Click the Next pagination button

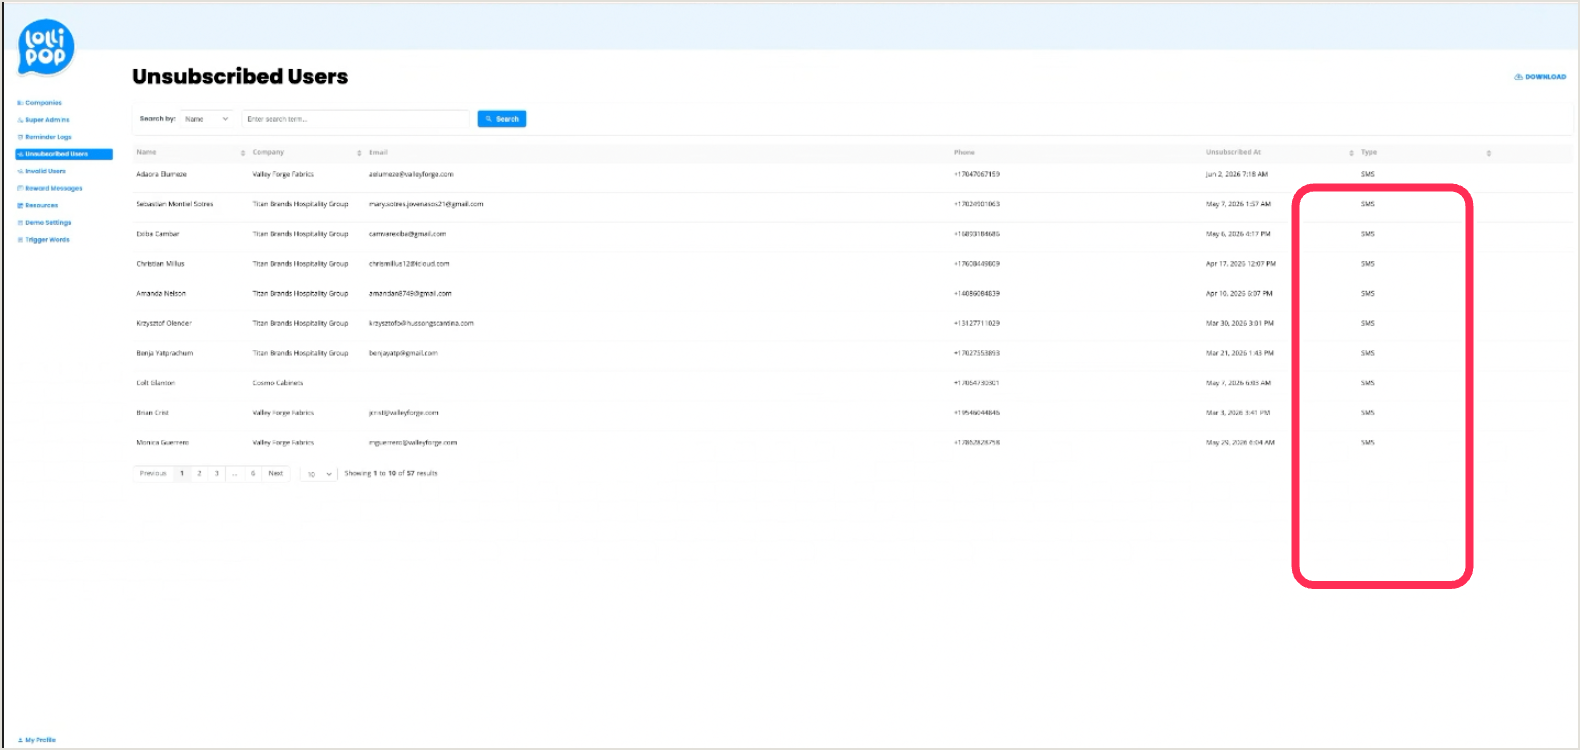pos(276,474)
